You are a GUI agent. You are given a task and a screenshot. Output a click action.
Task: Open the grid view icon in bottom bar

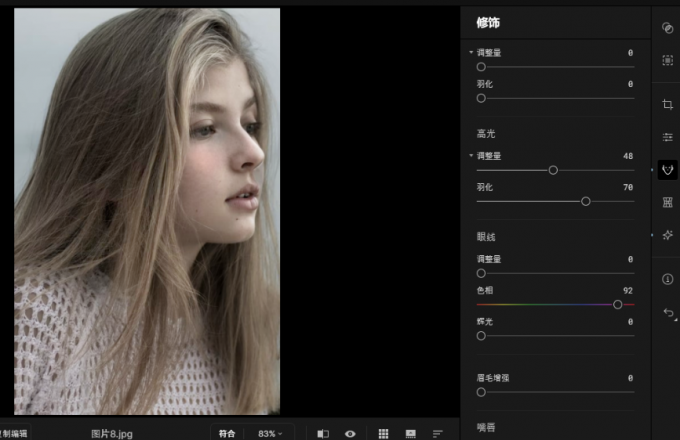pyautogui.click(x=383, y=433)
